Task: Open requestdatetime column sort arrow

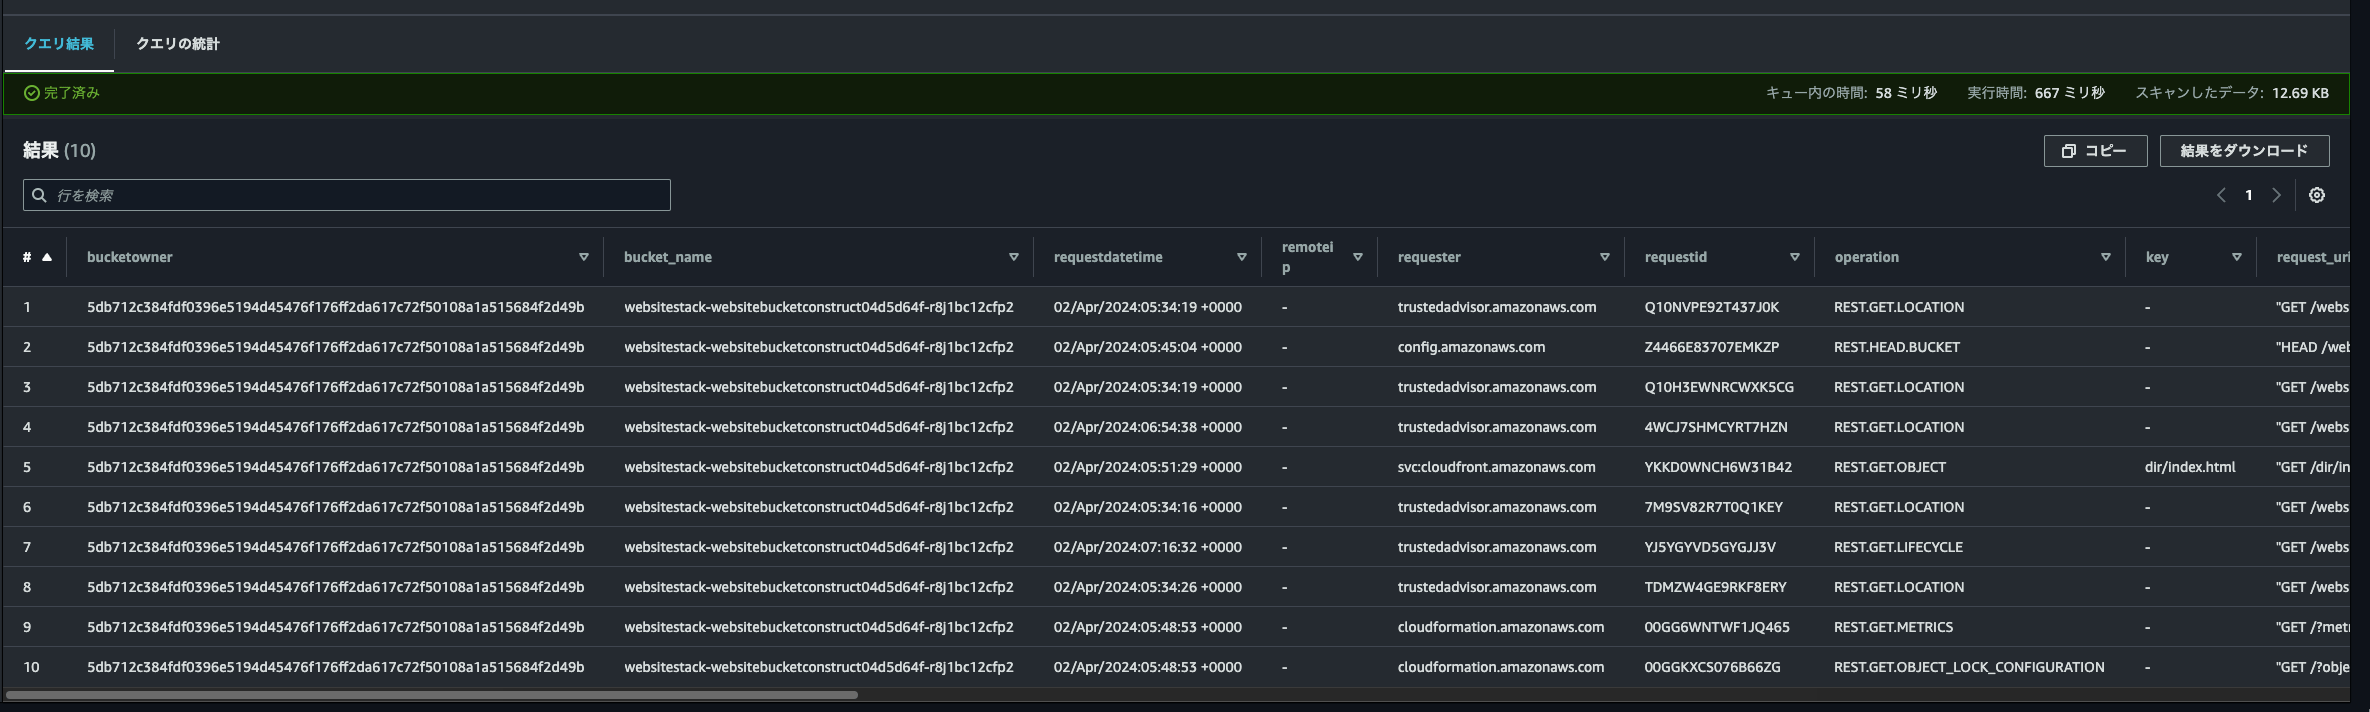Action: pyautogui.click(x=1242, y=257)
